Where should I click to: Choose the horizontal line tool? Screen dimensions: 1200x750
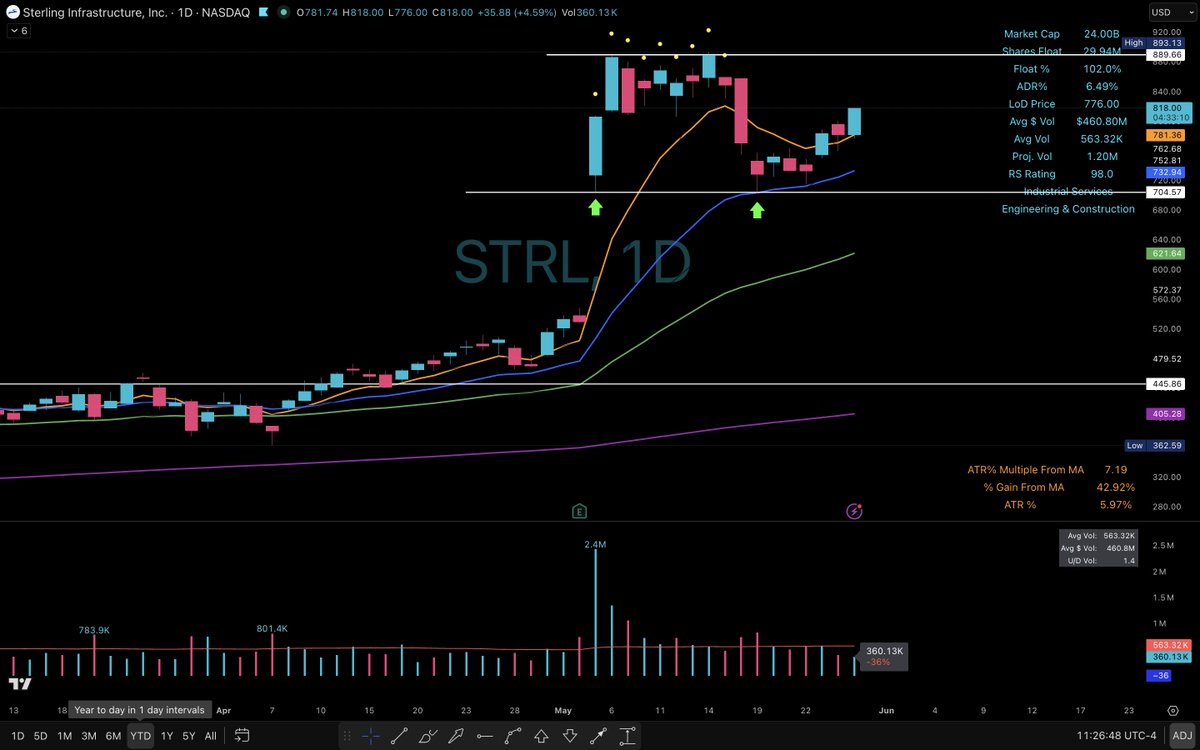tap(485, 736)
